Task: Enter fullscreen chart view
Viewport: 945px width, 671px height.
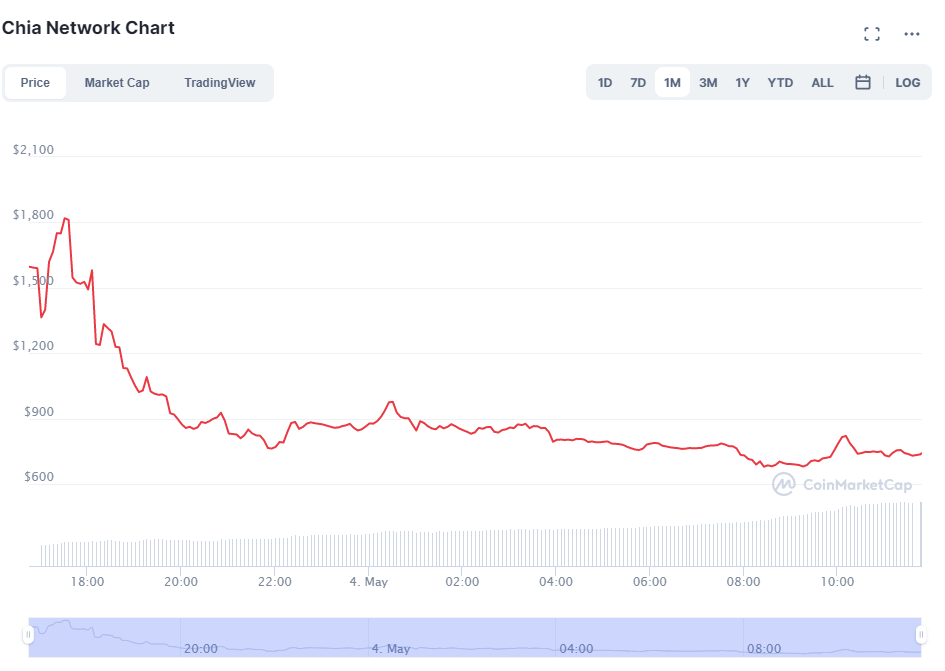Action: (872, 34)
